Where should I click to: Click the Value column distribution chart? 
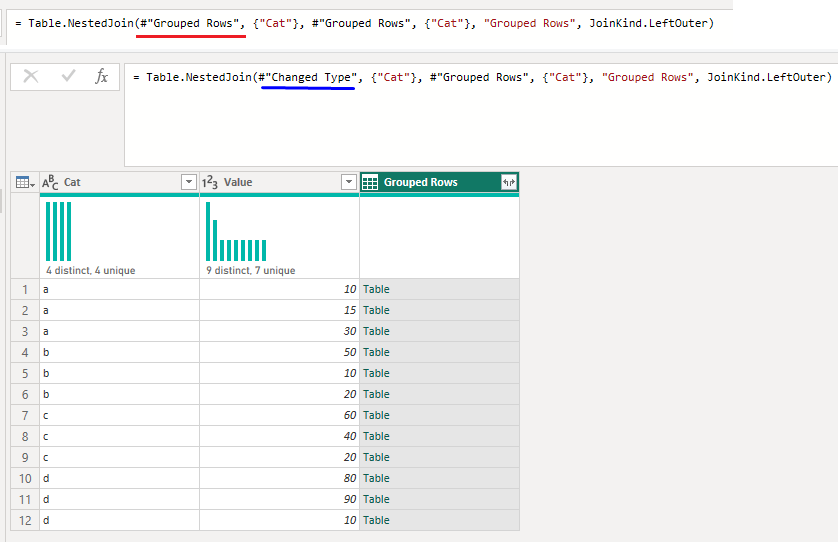[237, 232]
